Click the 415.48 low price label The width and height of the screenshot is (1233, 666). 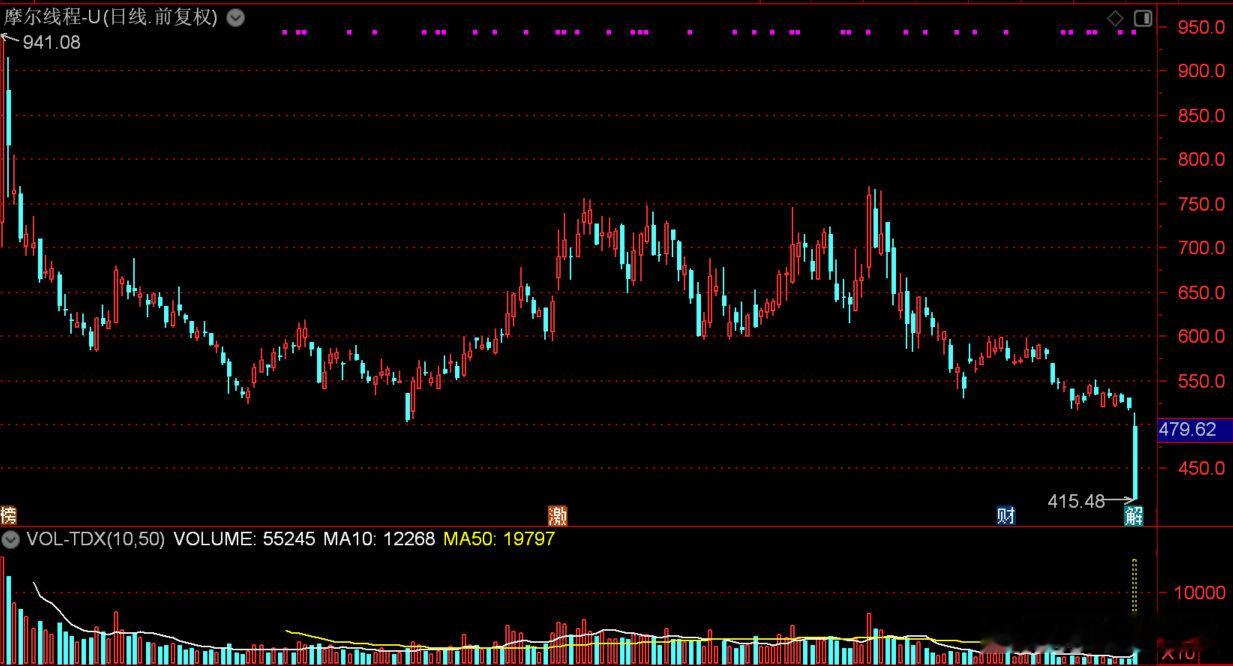[x=1076, y=500]
